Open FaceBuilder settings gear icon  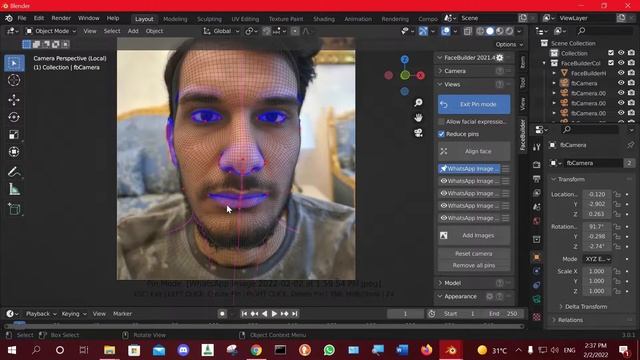[x=500, y=58]
